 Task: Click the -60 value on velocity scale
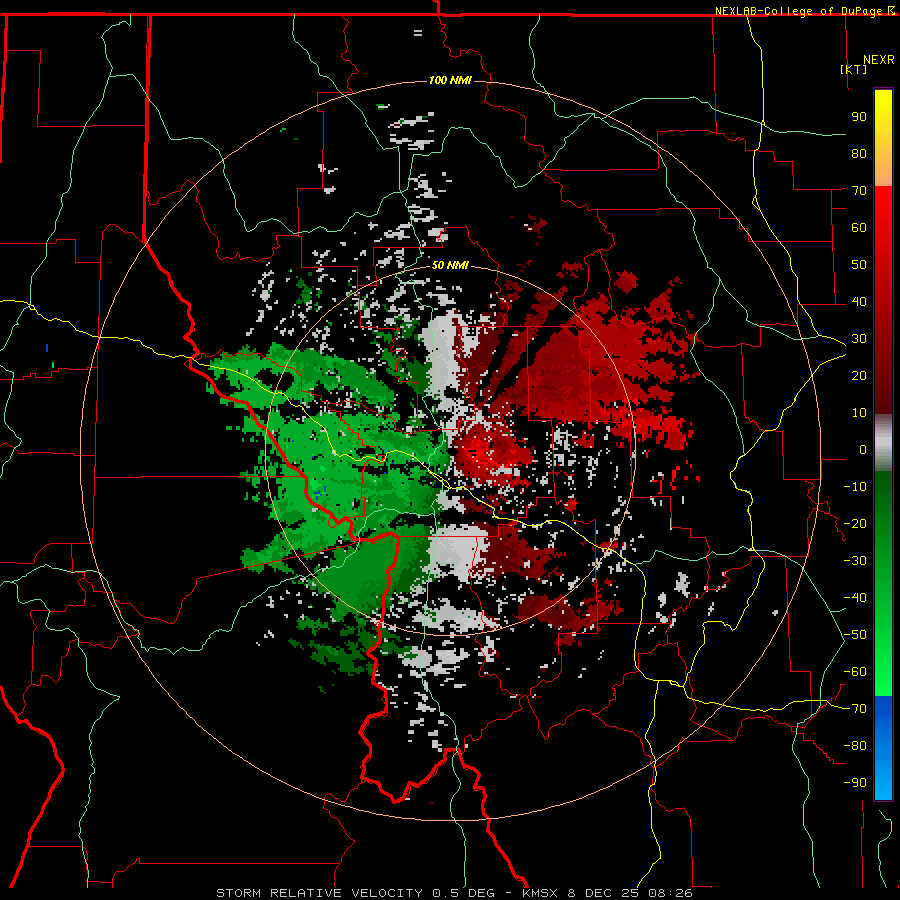click(855, 672)
